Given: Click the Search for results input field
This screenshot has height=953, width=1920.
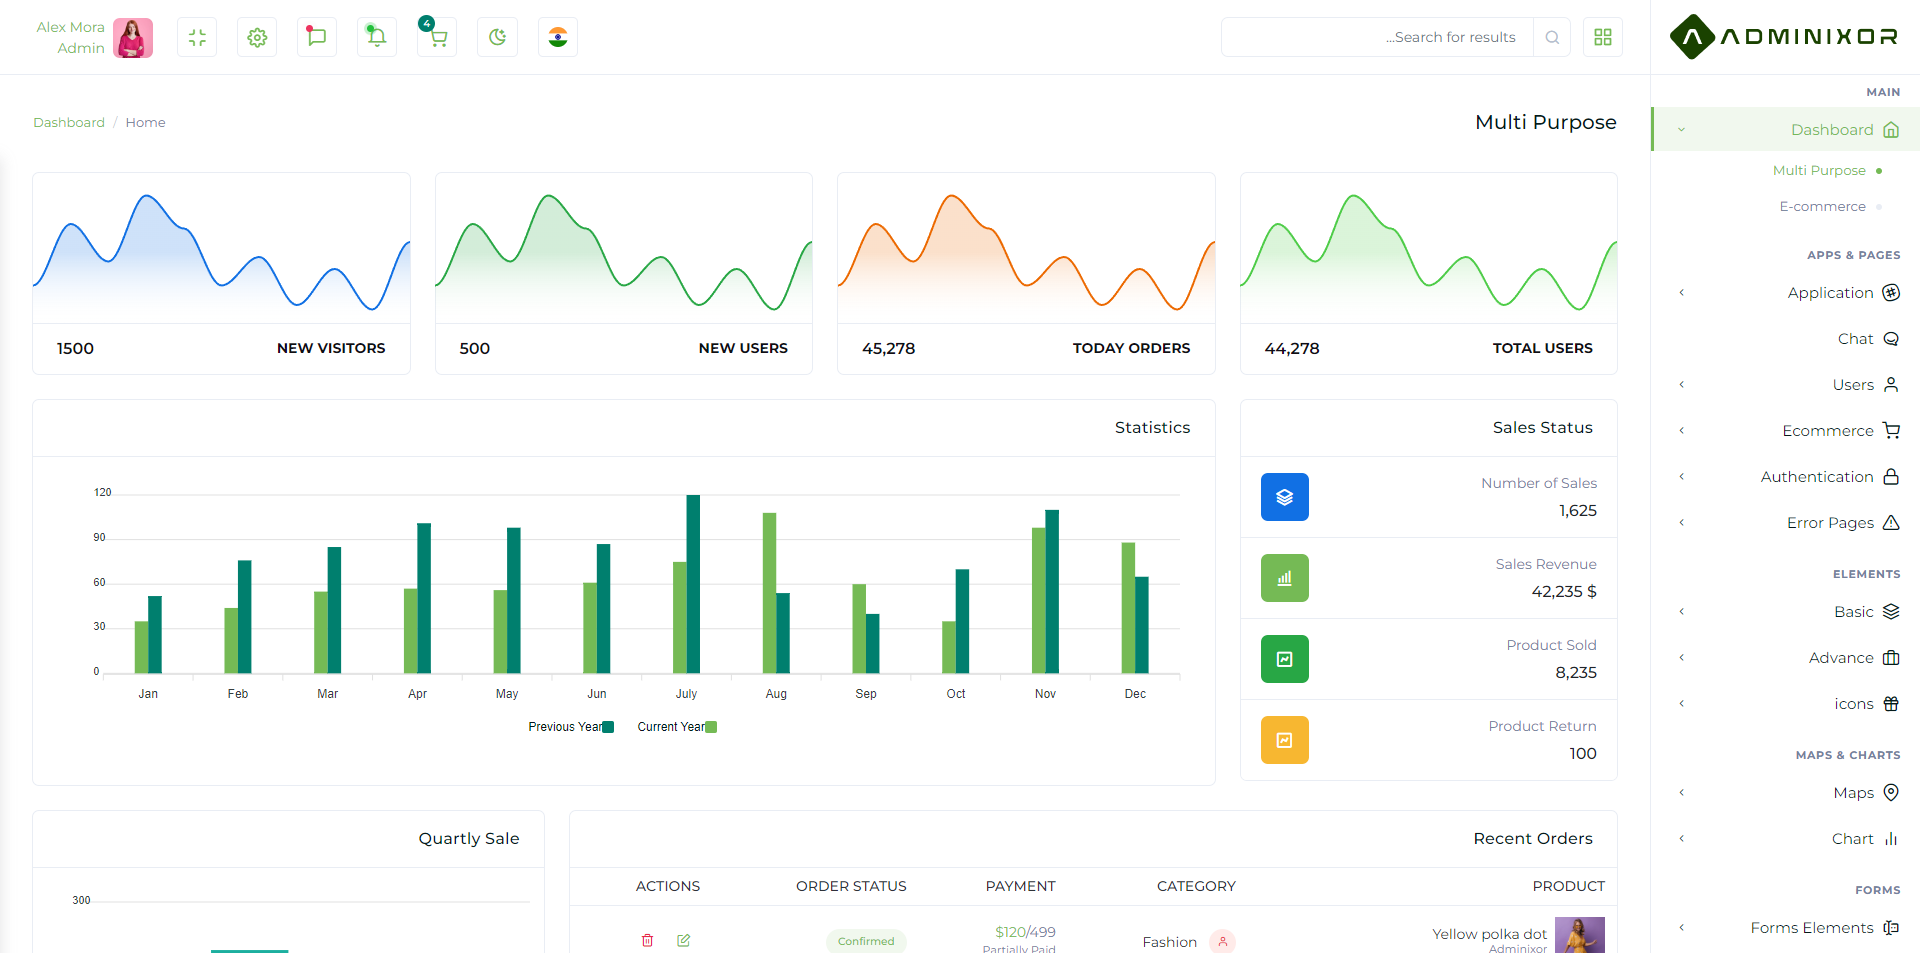Looking at the screenshot, I should click(x=1377, y=37).
